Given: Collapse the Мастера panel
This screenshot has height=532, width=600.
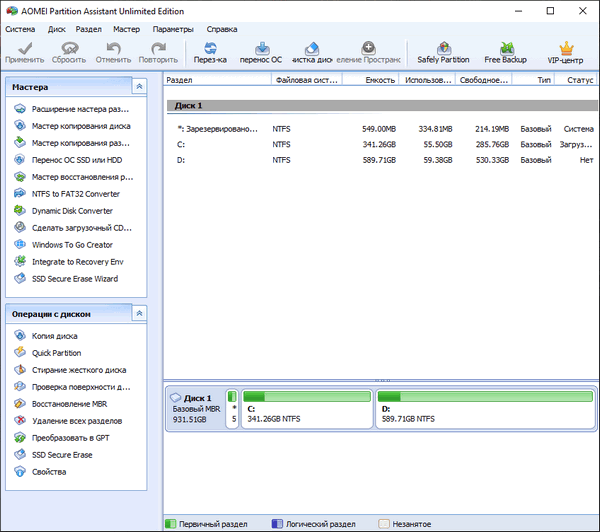Looking at the screenshot, I should [x=138, y=88].
